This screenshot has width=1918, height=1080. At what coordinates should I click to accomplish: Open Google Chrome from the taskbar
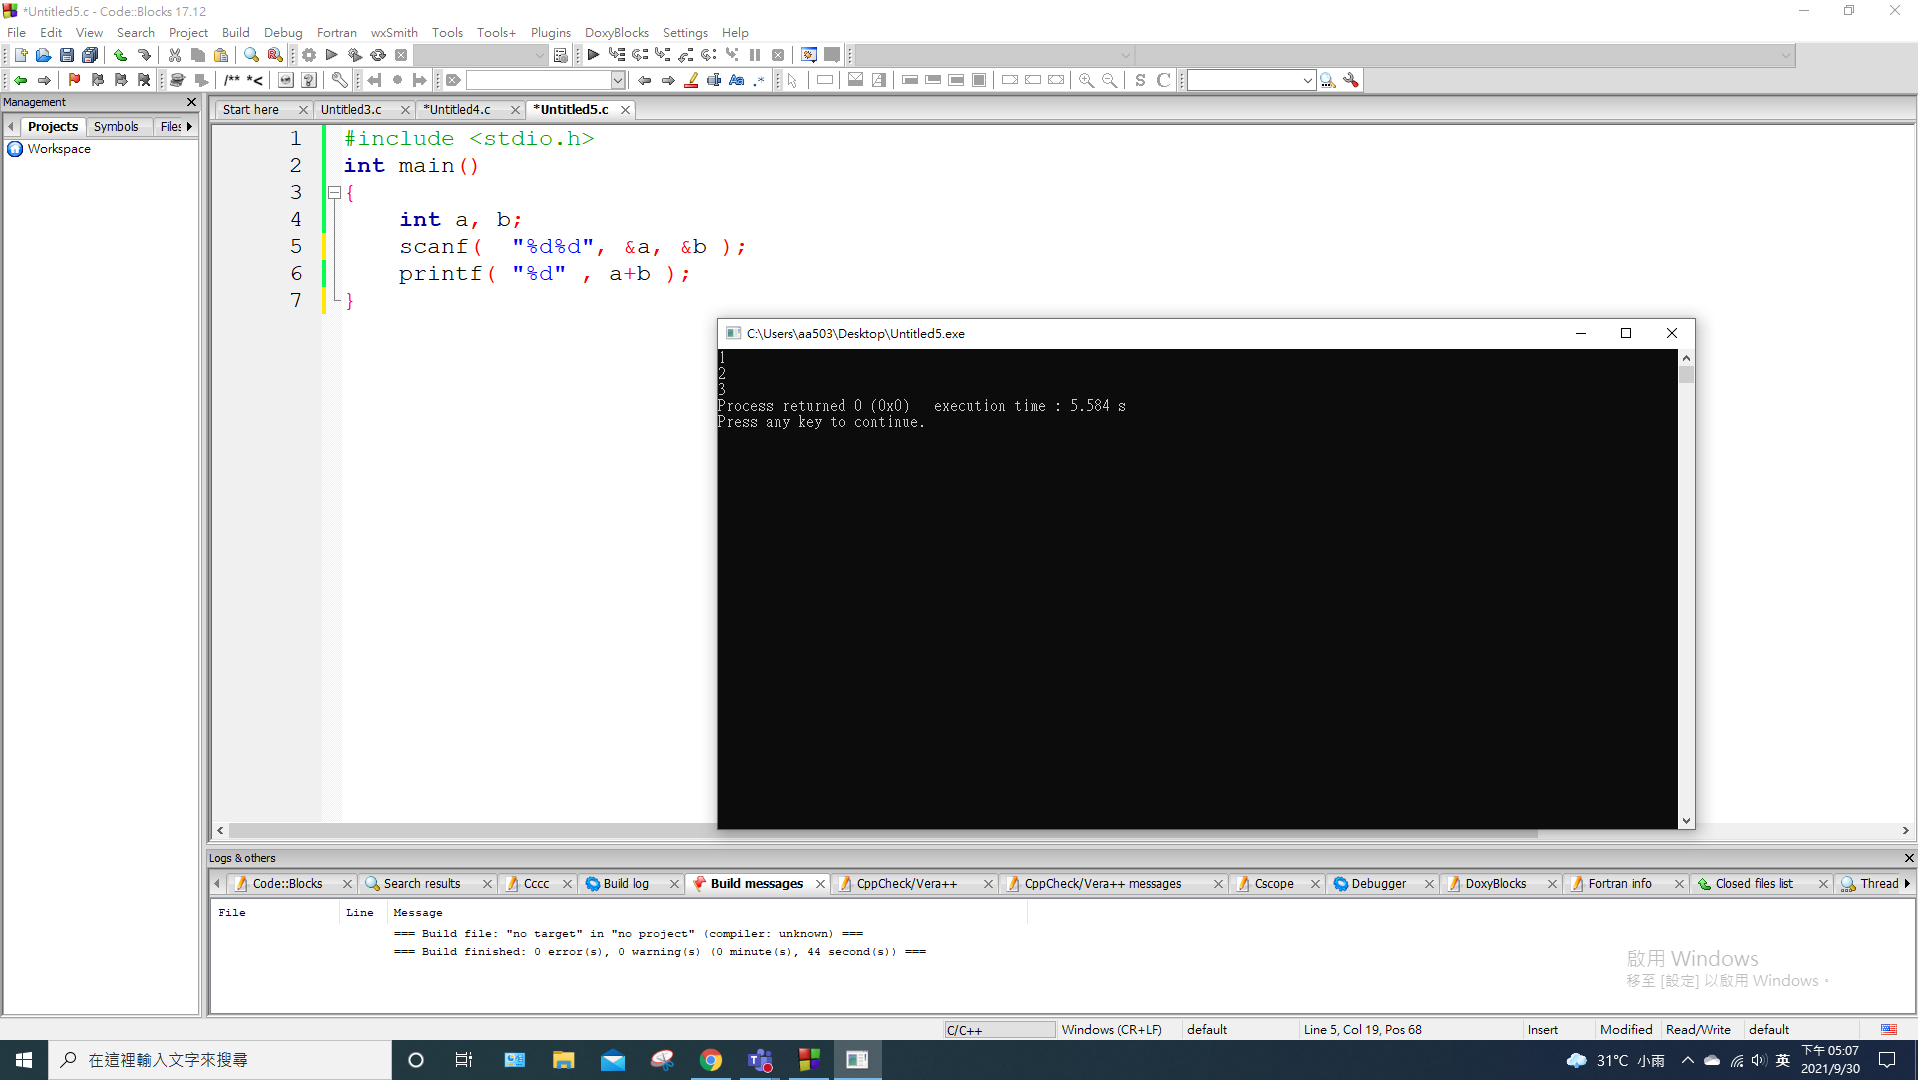tap(711, 1060)
